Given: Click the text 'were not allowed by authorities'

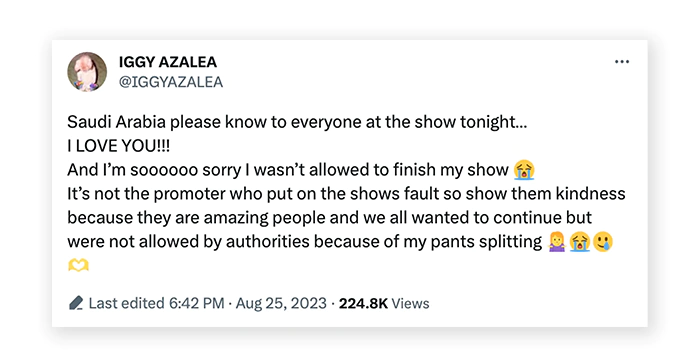Looking at the screenshot, I should tap(188, 242).
